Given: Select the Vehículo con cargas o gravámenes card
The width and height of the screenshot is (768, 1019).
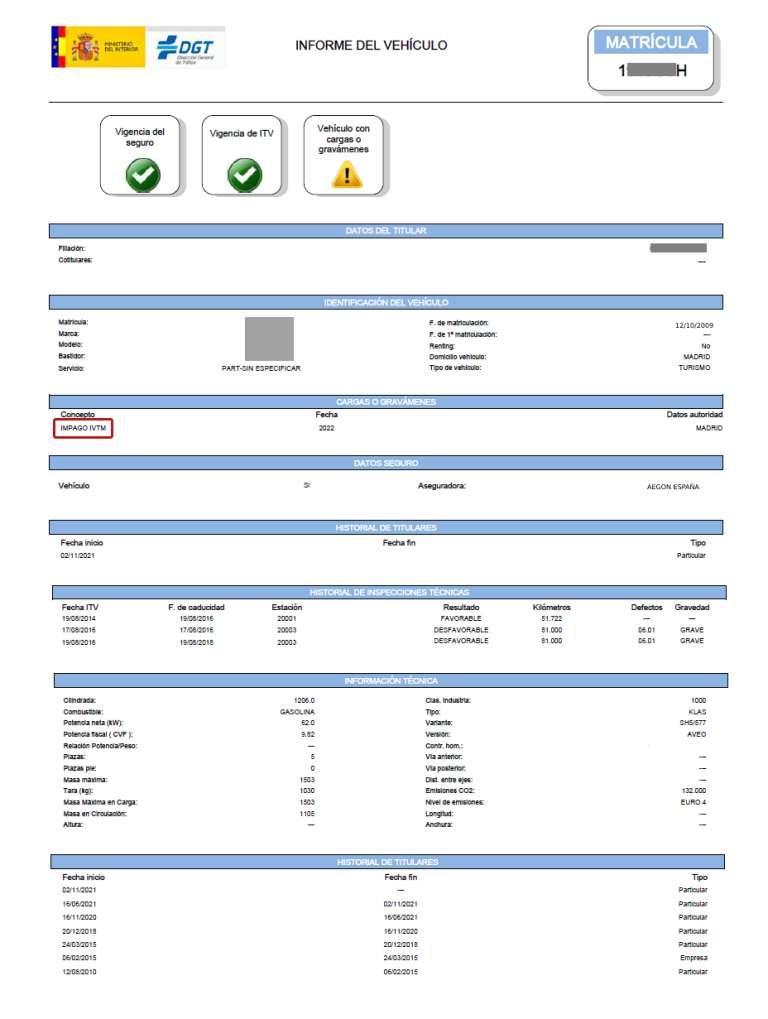Looking at the screenshot, I should [x=344, y=155].
